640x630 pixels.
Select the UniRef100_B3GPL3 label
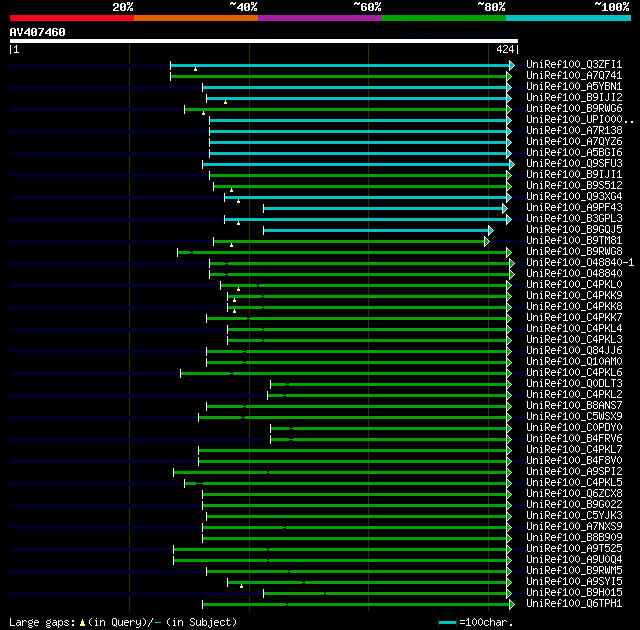(574, 219)
